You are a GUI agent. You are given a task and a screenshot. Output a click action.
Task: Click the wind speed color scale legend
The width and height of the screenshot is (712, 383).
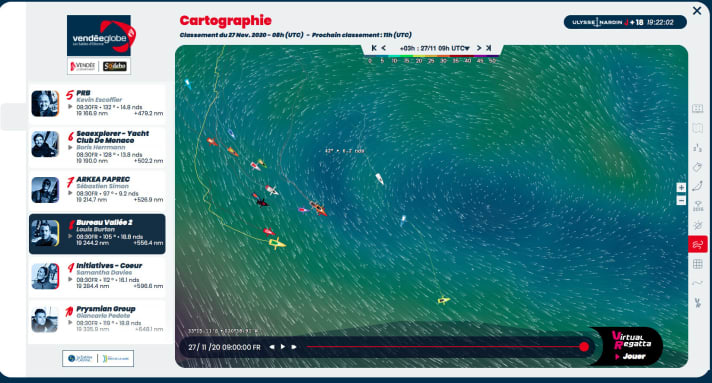(431, 59)
